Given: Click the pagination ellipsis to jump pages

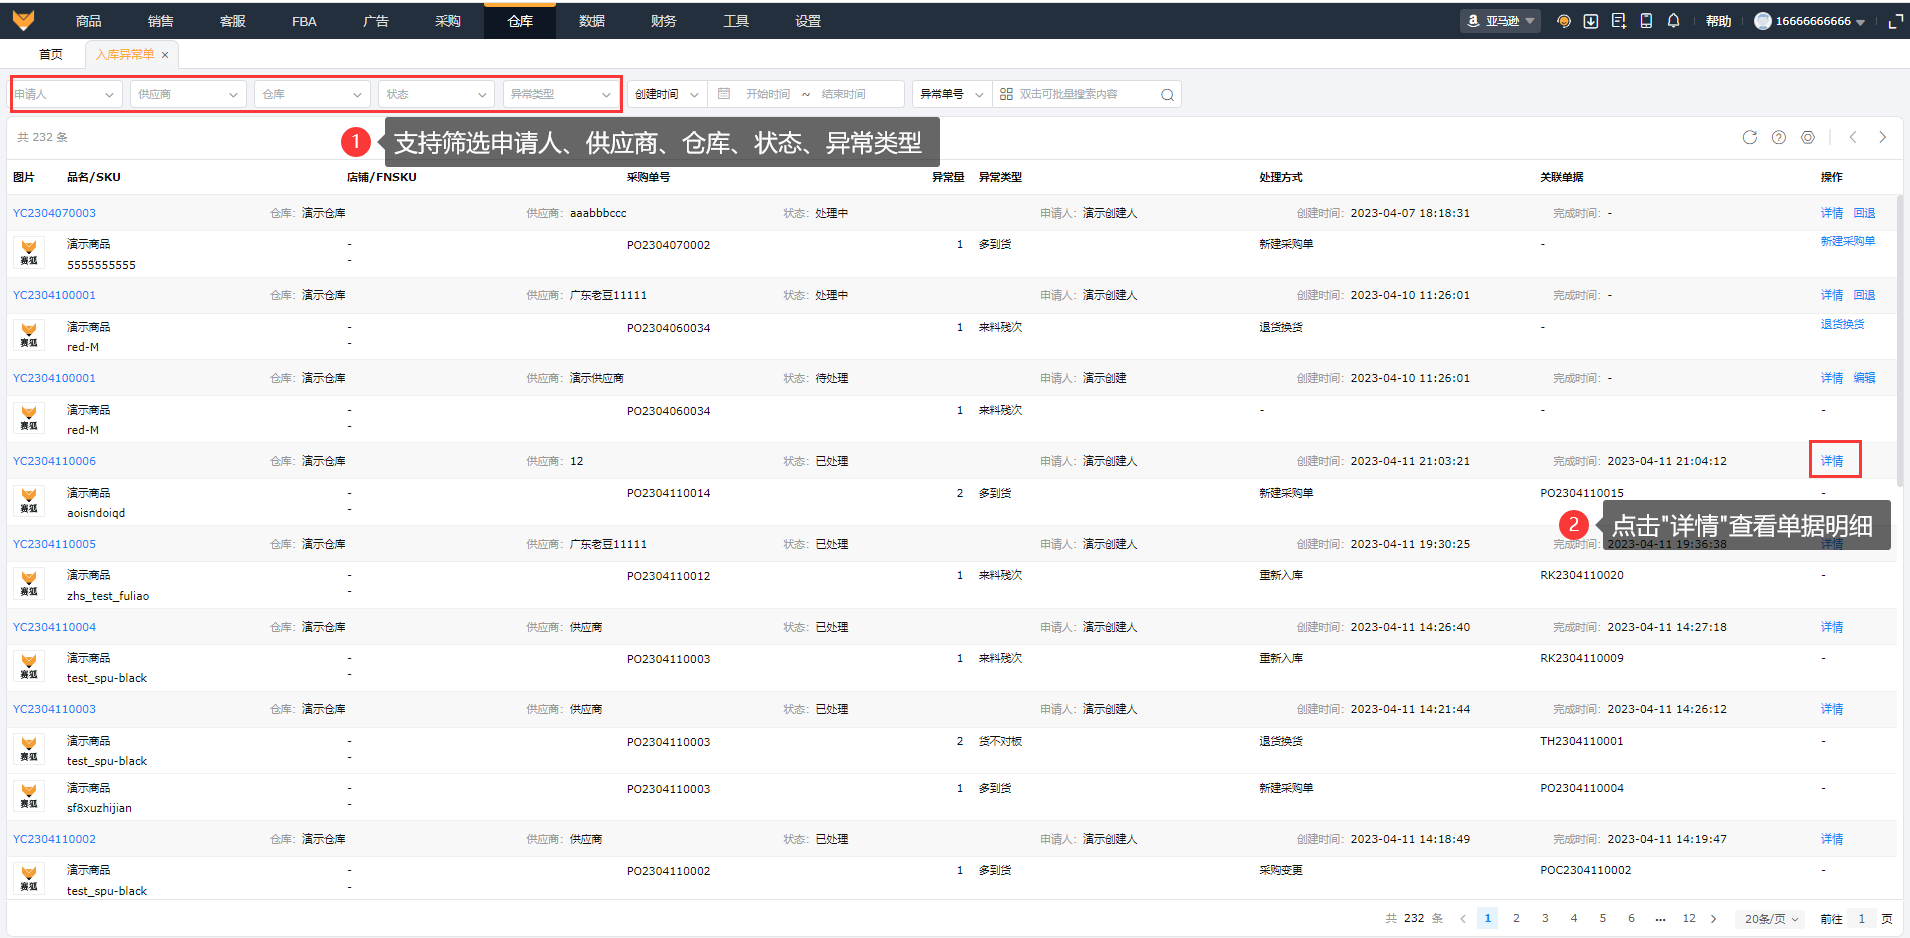Looking at the screenshot, I should point(1660,918).
